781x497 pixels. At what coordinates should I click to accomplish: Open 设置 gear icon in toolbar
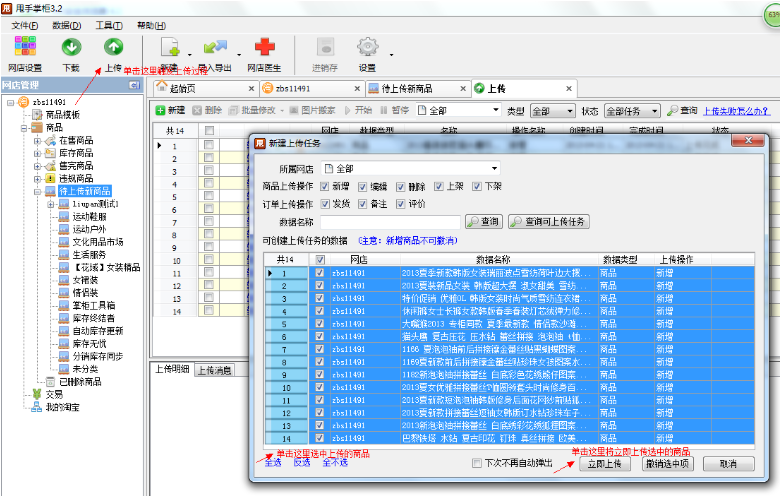point(367,47)
